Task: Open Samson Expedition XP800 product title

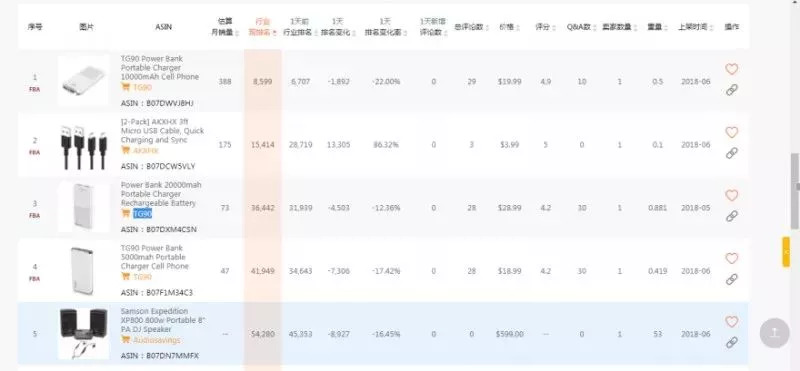Action: [x=163, y=320]
